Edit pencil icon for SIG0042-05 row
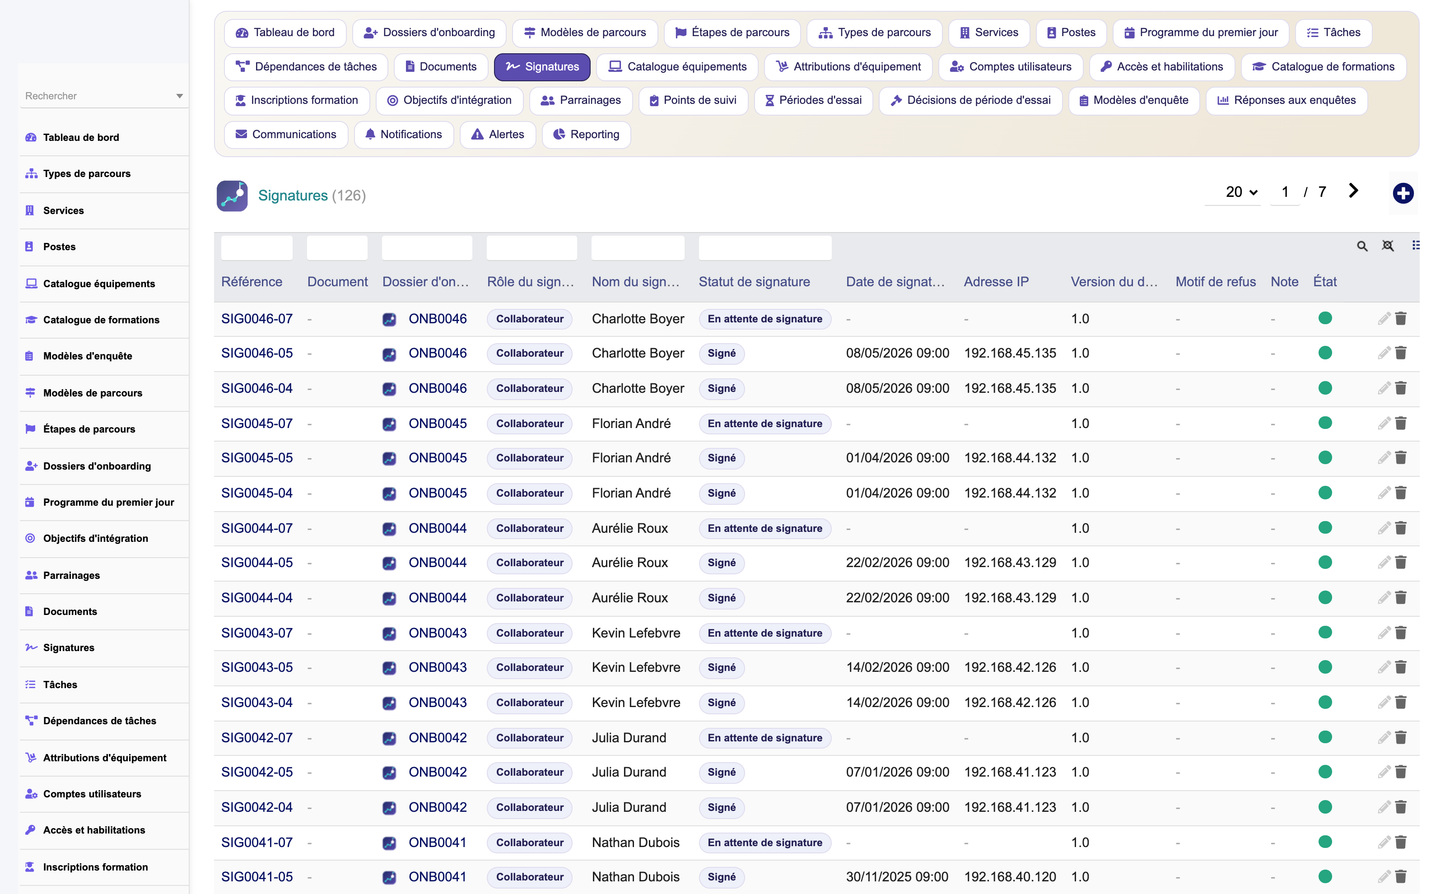 [x=1384, y=772]
